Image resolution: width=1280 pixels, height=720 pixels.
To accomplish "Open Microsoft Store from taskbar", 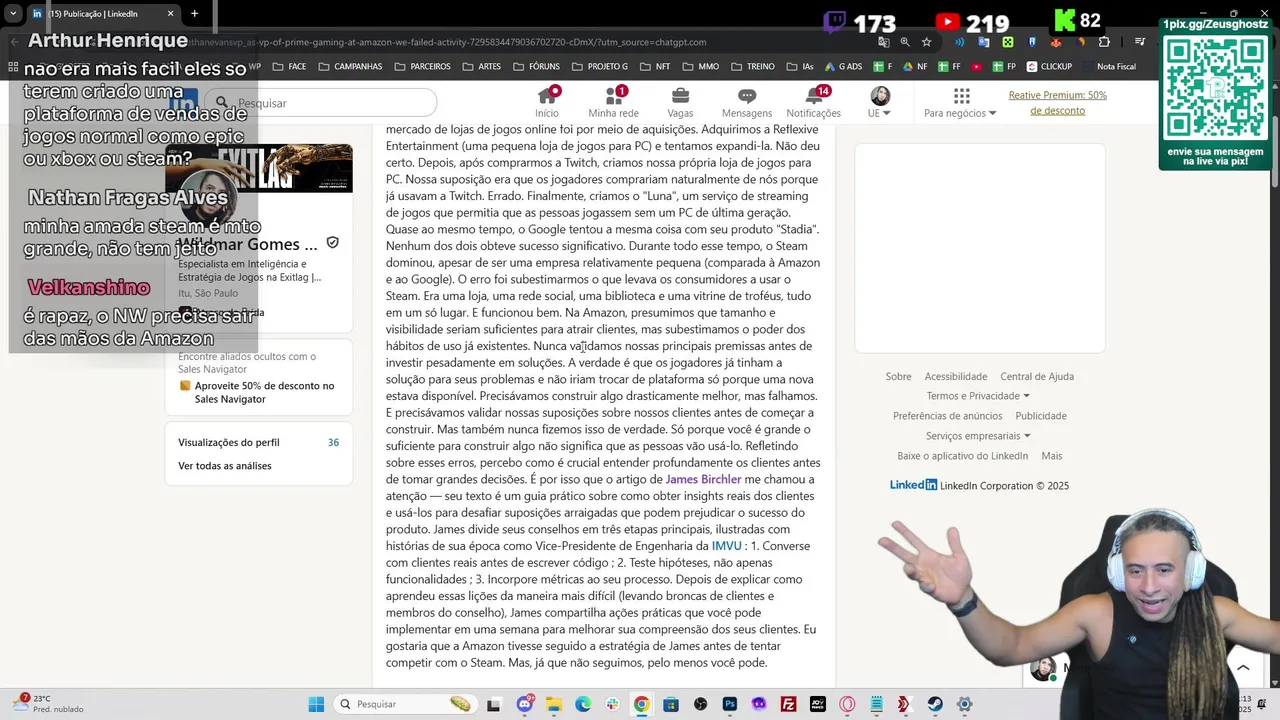I will [671, 704].
